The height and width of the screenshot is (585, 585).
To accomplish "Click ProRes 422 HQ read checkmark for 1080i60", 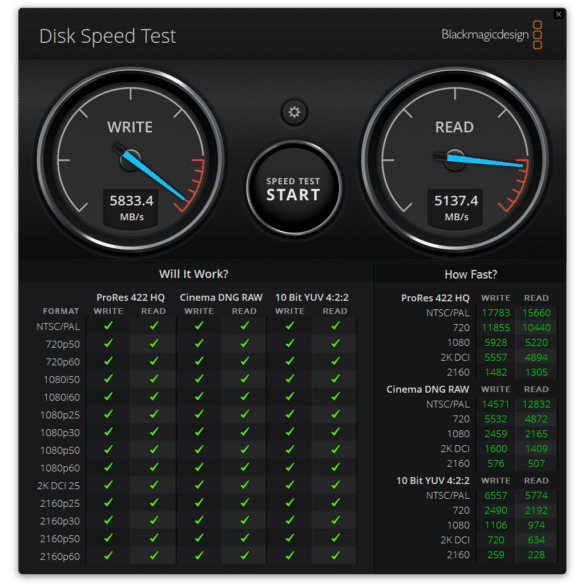I will [154, 396].
